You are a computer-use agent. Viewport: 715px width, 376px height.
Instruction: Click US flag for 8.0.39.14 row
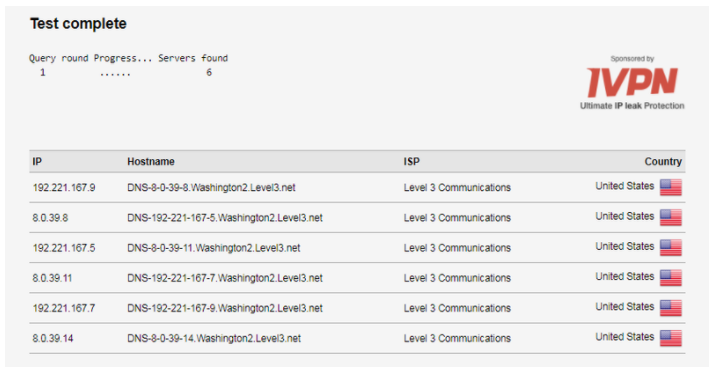pos(671,338)
